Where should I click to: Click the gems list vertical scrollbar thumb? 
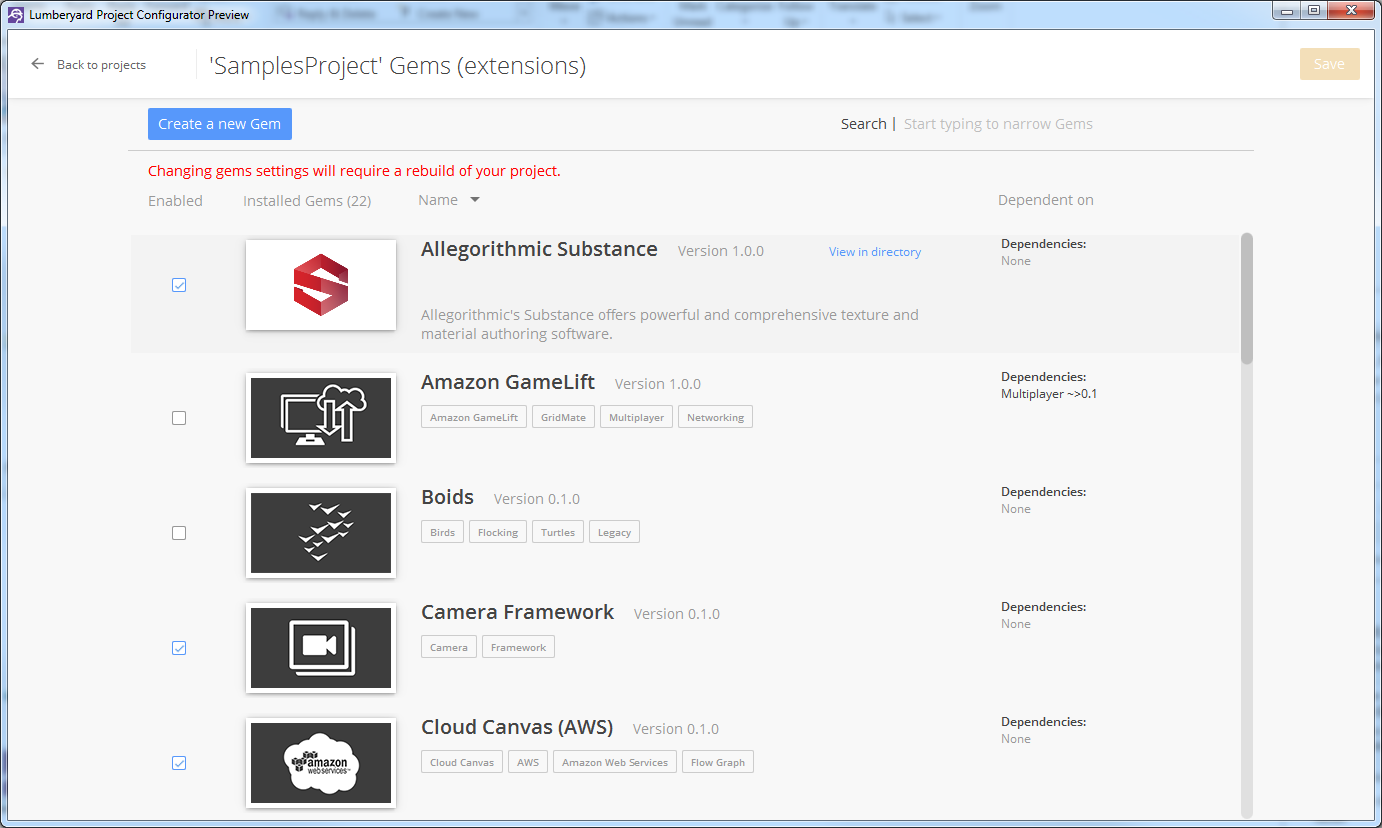[x=1246, y=298]
